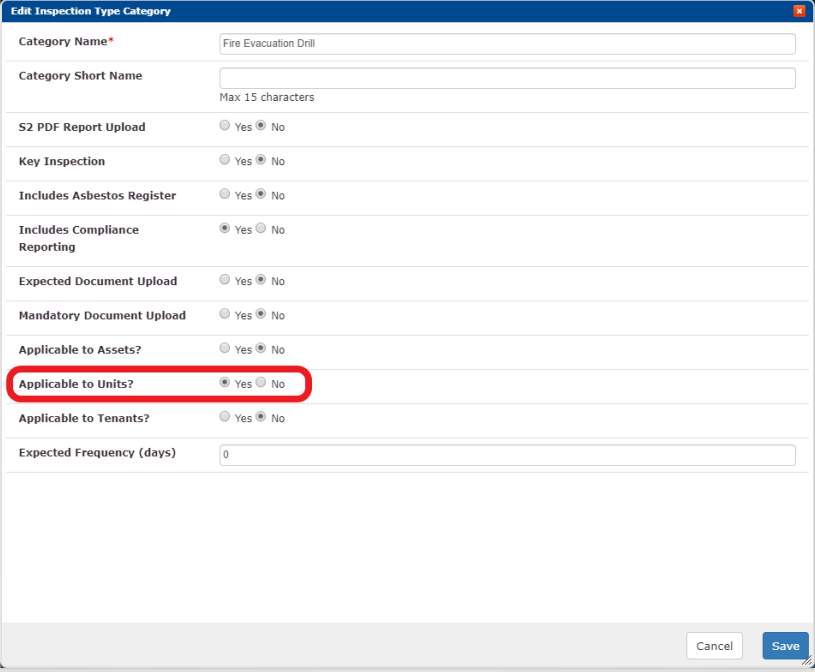Screen dimensions: 815x672
Task: Select No for Applicable to Assets
Action: click(x=261, y=348)
